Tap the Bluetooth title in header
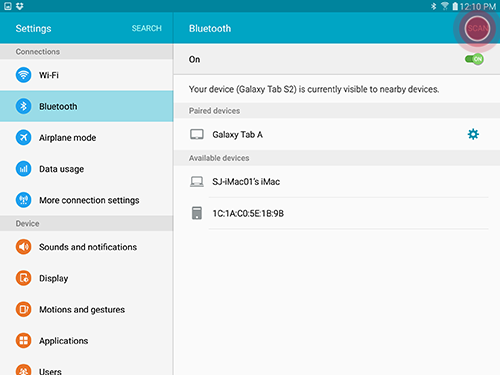500x375 pixels. [210, 28]
